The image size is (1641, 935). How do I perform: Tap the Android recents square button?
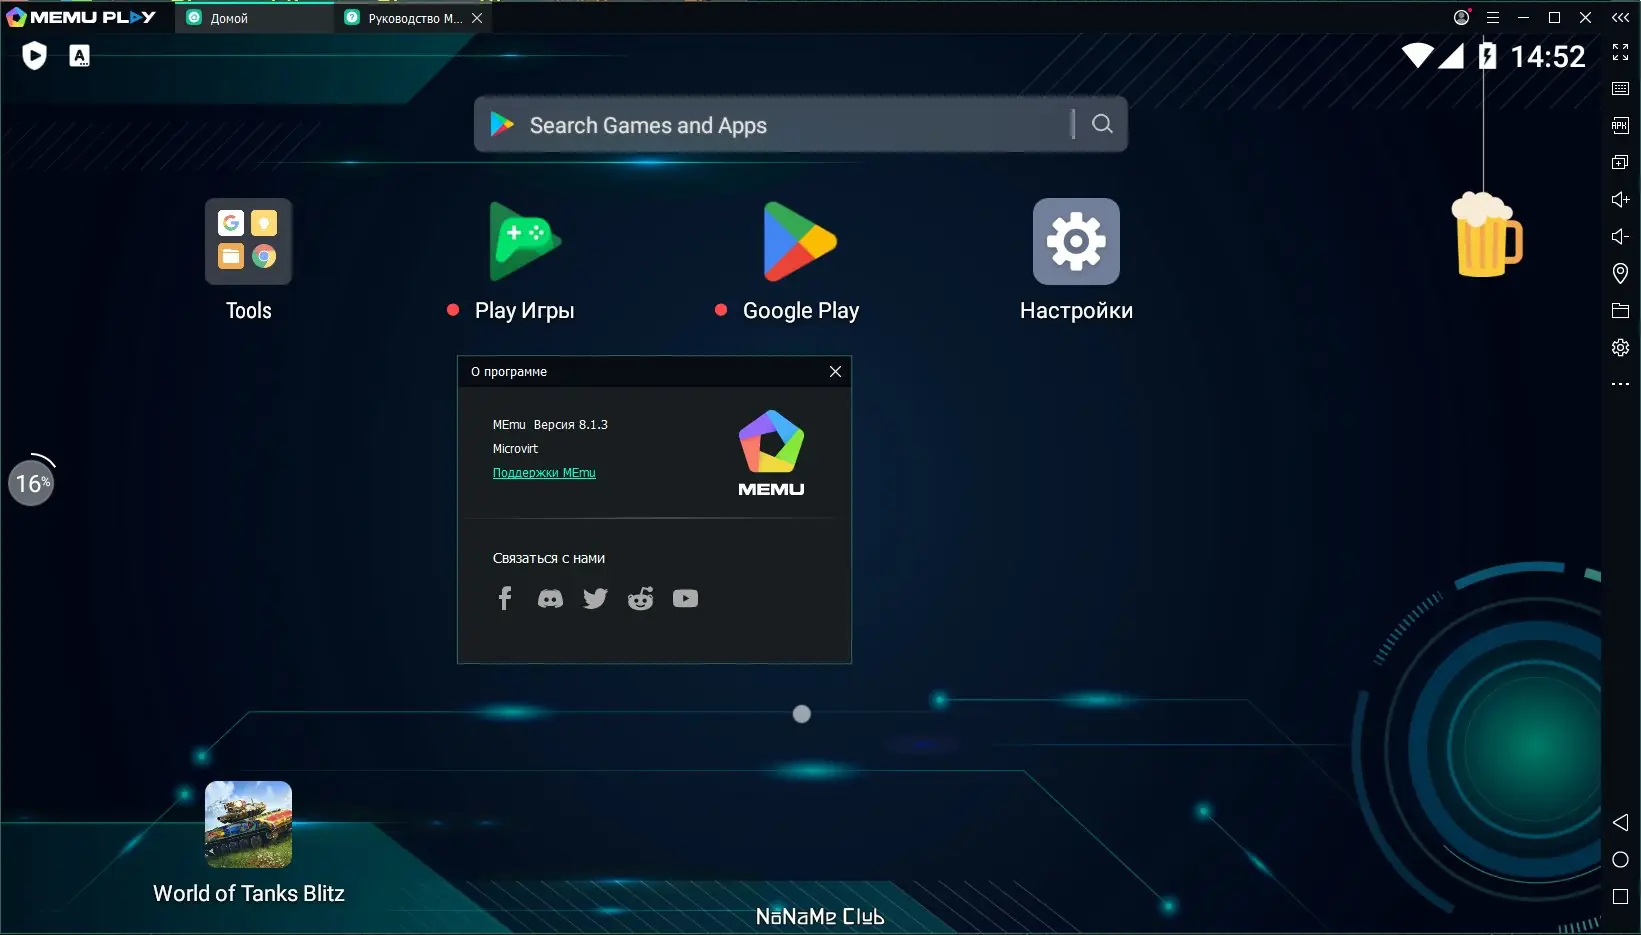pos(1621,897)
